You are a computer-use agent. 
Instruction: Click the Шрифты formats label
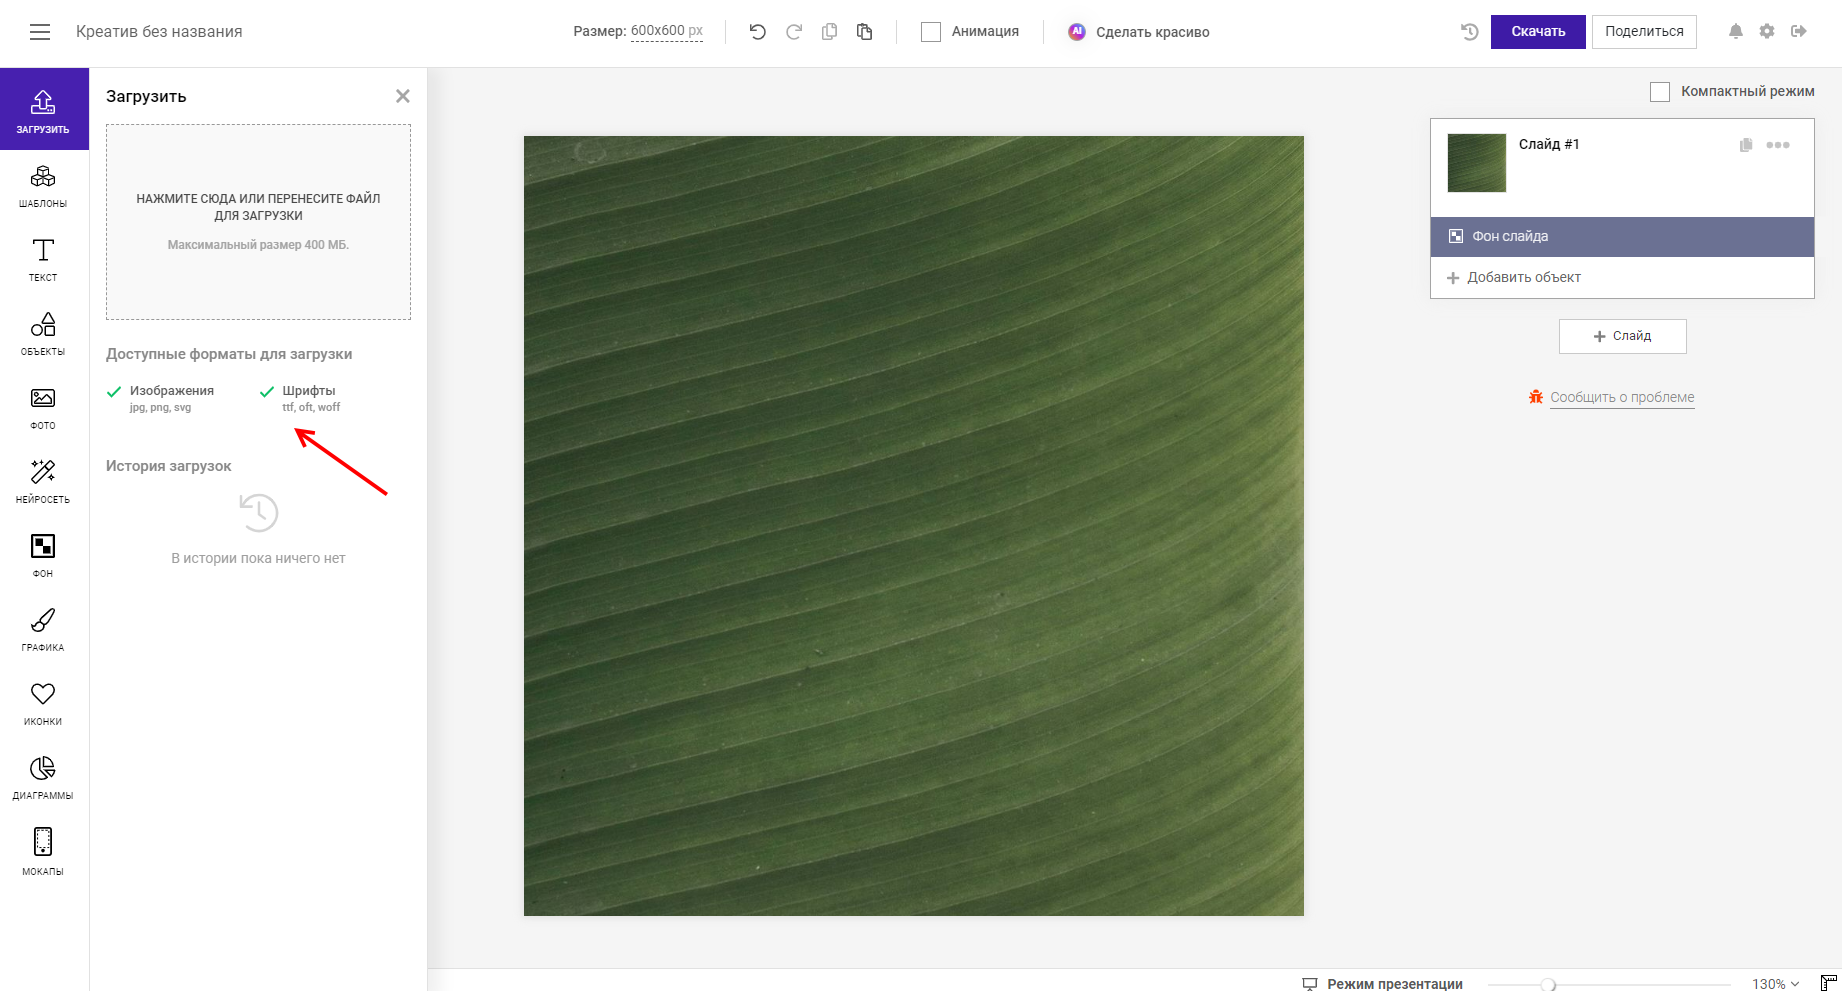coord(309,391)
